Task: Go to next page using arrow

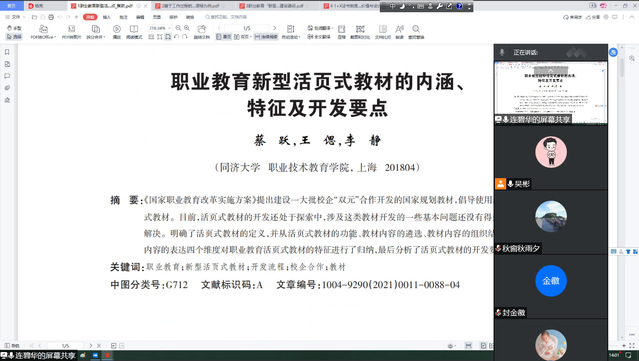Action: [x=275, y=28]
